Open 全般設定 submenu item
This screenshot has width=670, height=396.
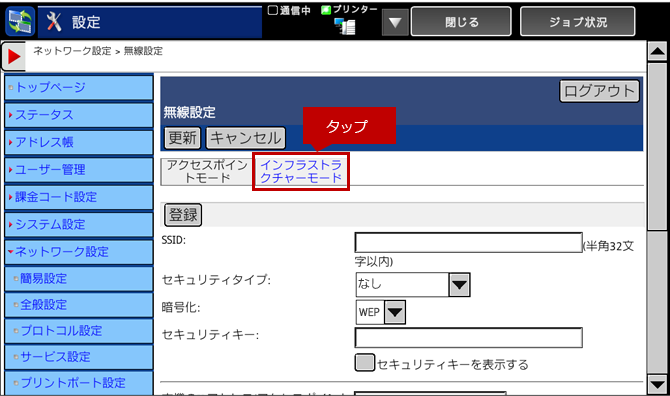click(x=79, y=305)
